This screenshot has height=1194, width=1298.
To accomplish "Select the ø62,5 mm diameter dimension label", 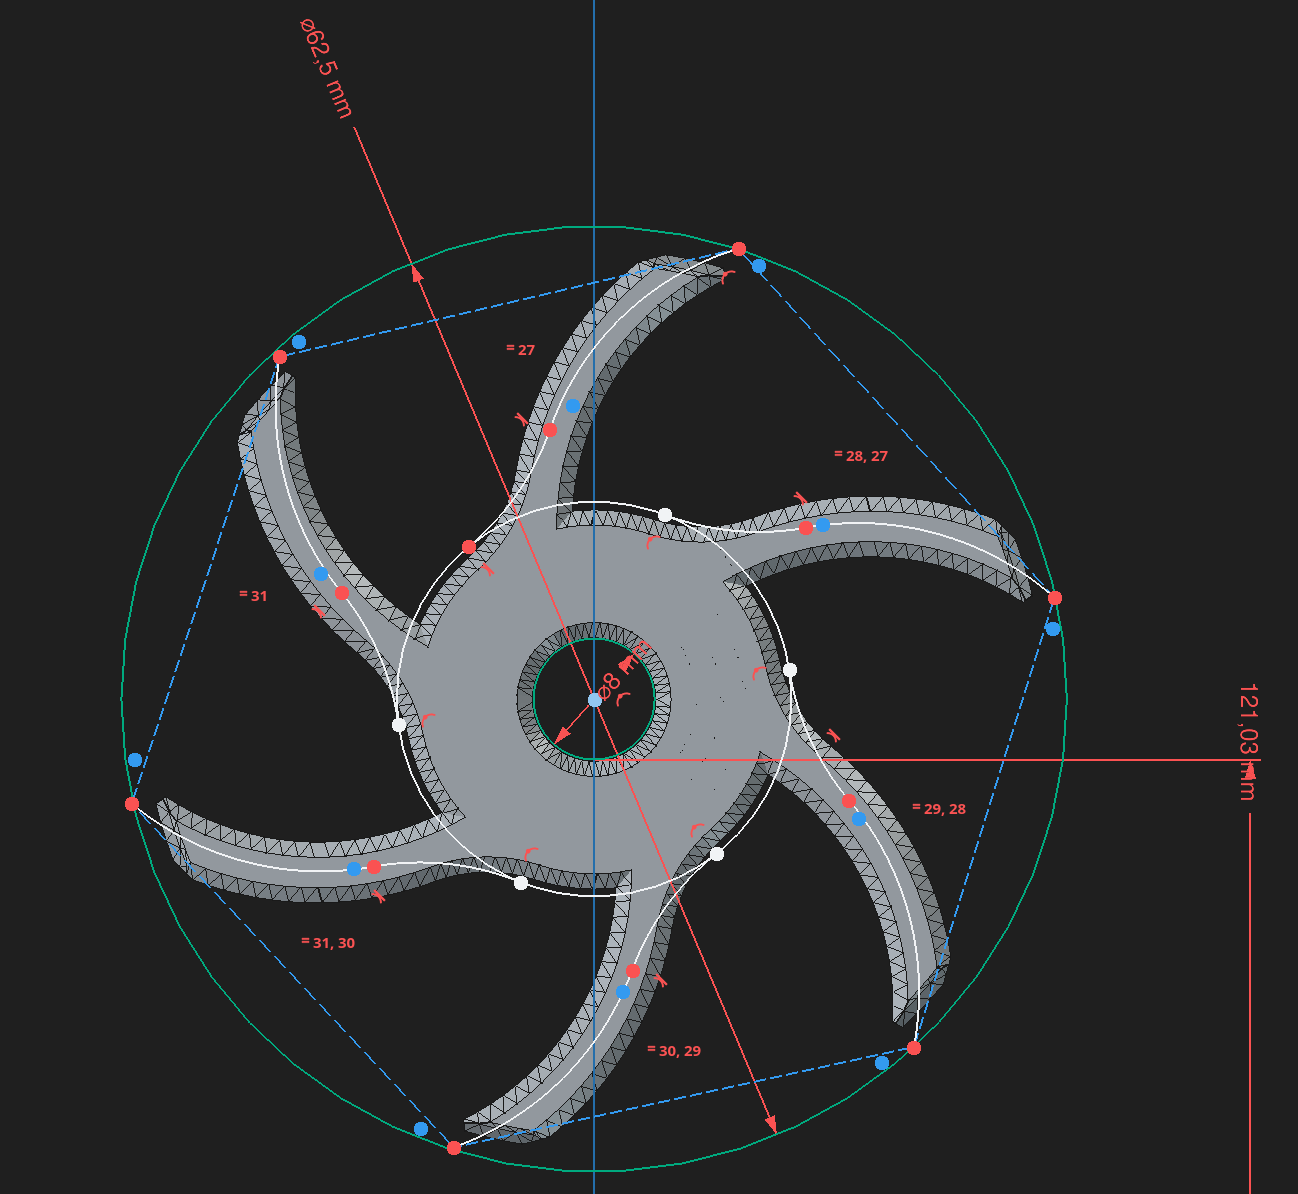I will click(x=326, y=68).
